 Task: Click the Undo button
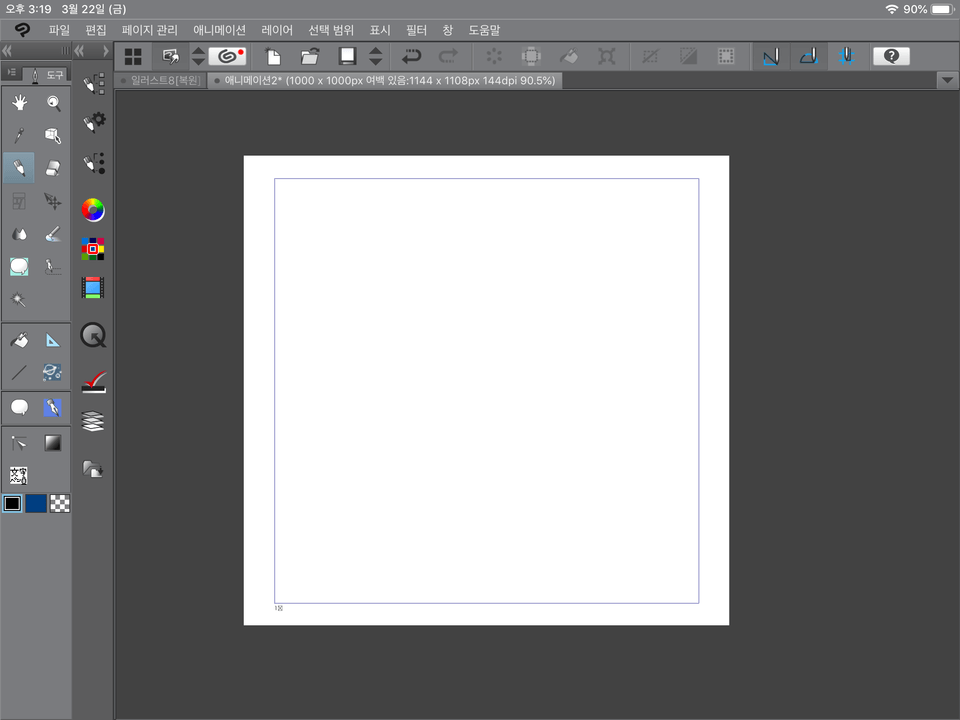[411, 57]
